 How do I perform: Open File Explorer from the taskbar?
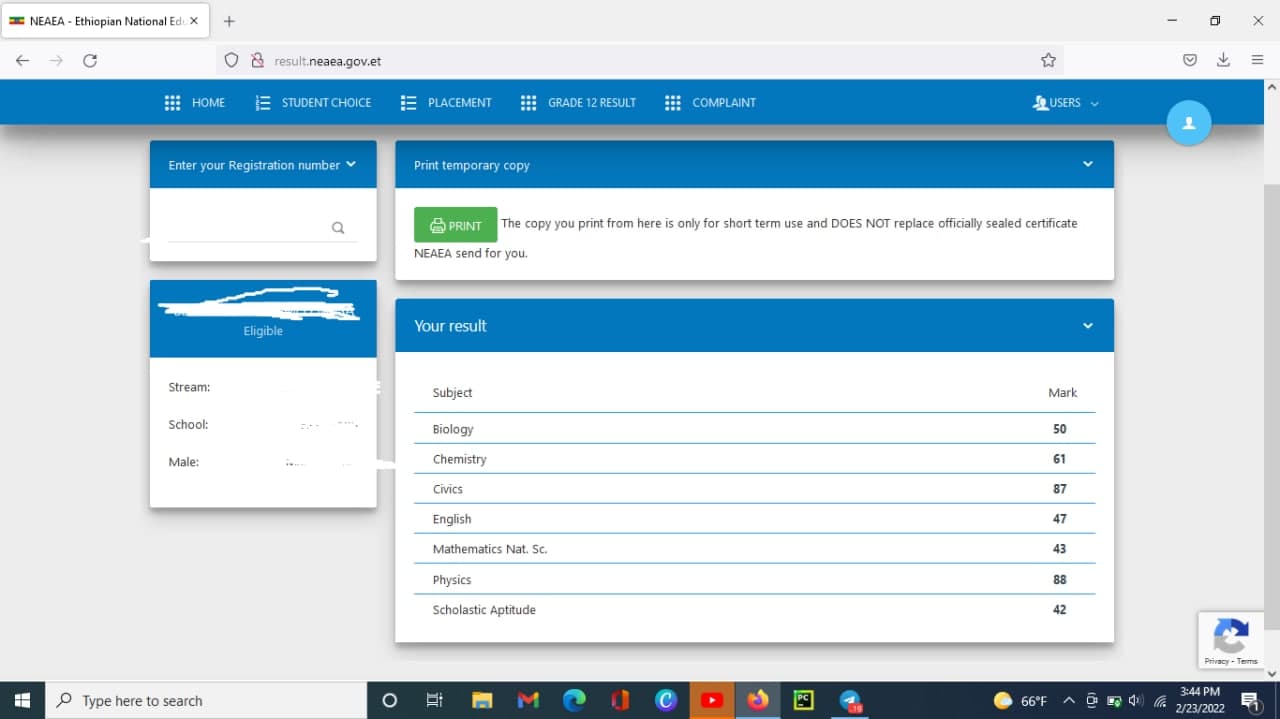(482, 700)
